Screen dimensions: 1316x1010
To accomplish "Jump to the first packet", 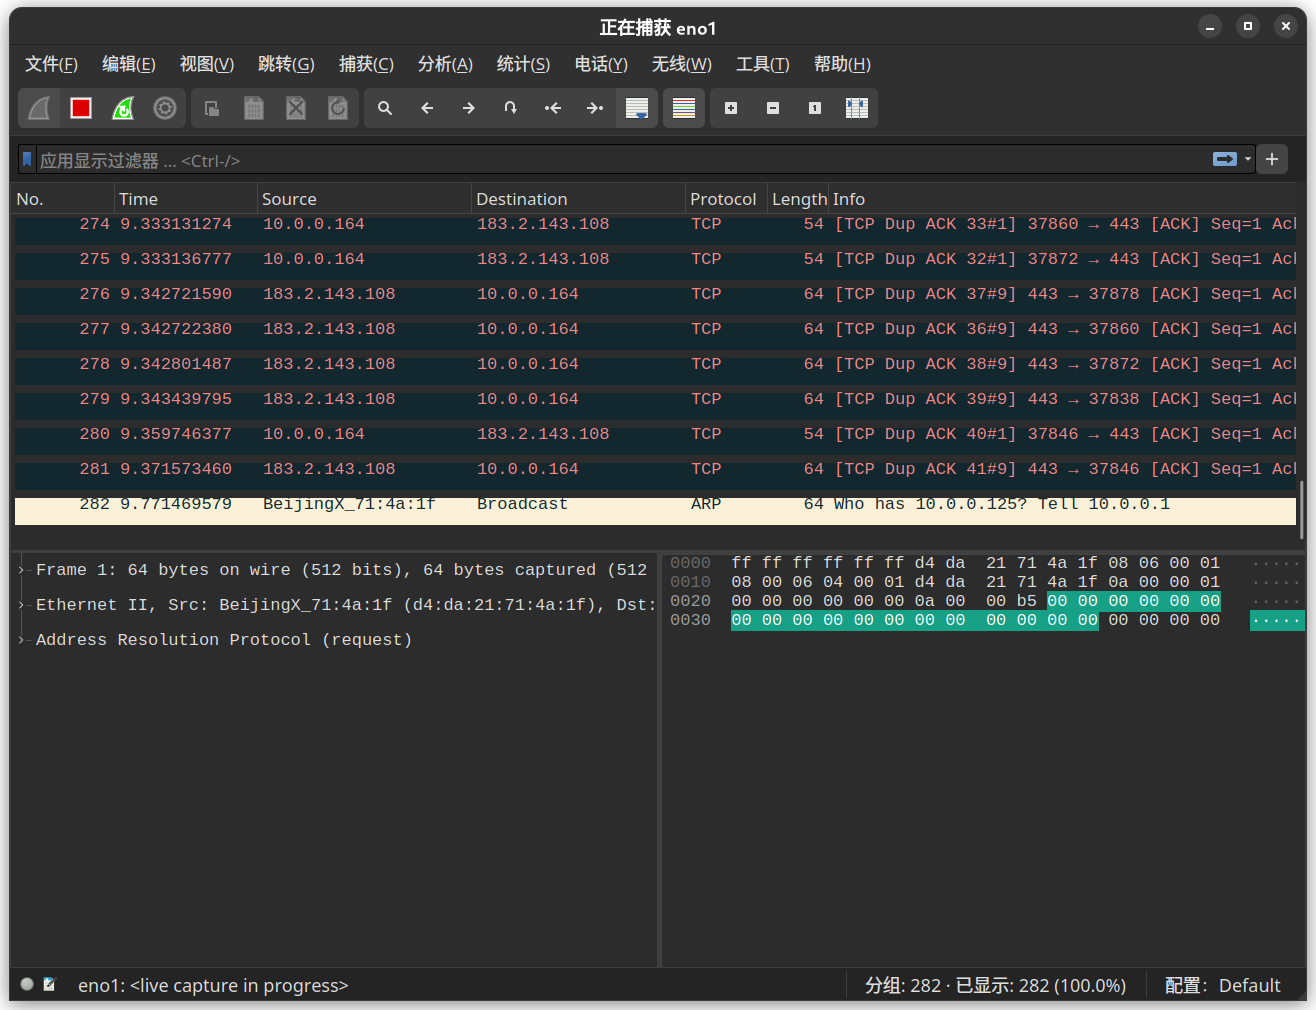I will (553, 108).
